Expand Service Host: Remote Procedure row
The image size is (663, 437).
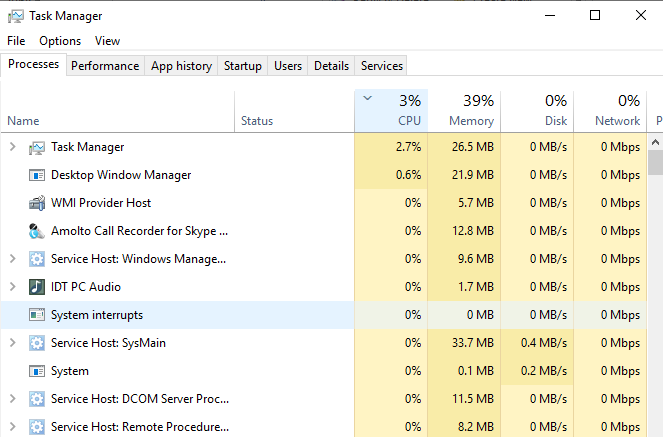(13, 427)
